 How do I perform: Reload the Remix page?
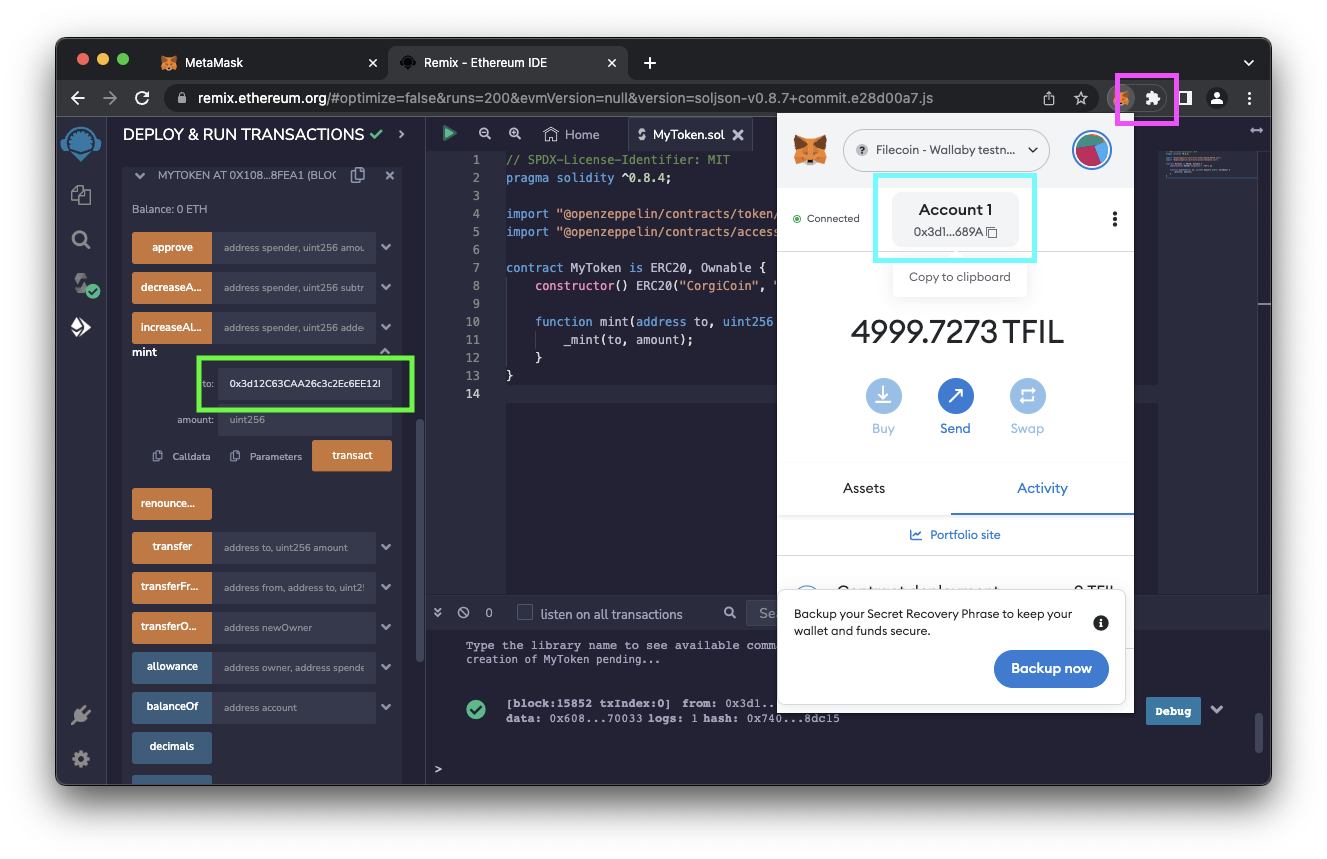[142, 98]
